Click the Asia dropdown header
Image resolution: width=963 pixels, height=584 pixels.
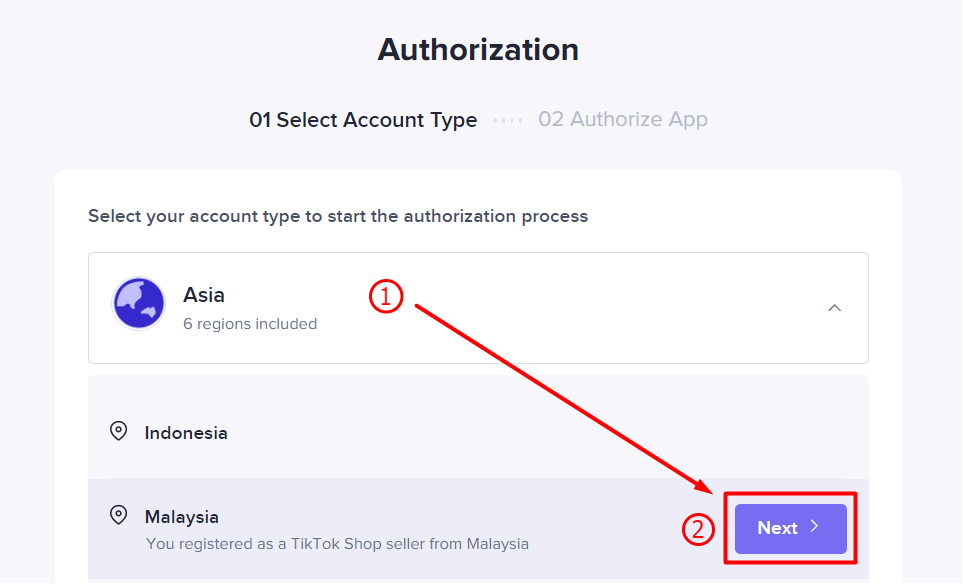(478, 308)
